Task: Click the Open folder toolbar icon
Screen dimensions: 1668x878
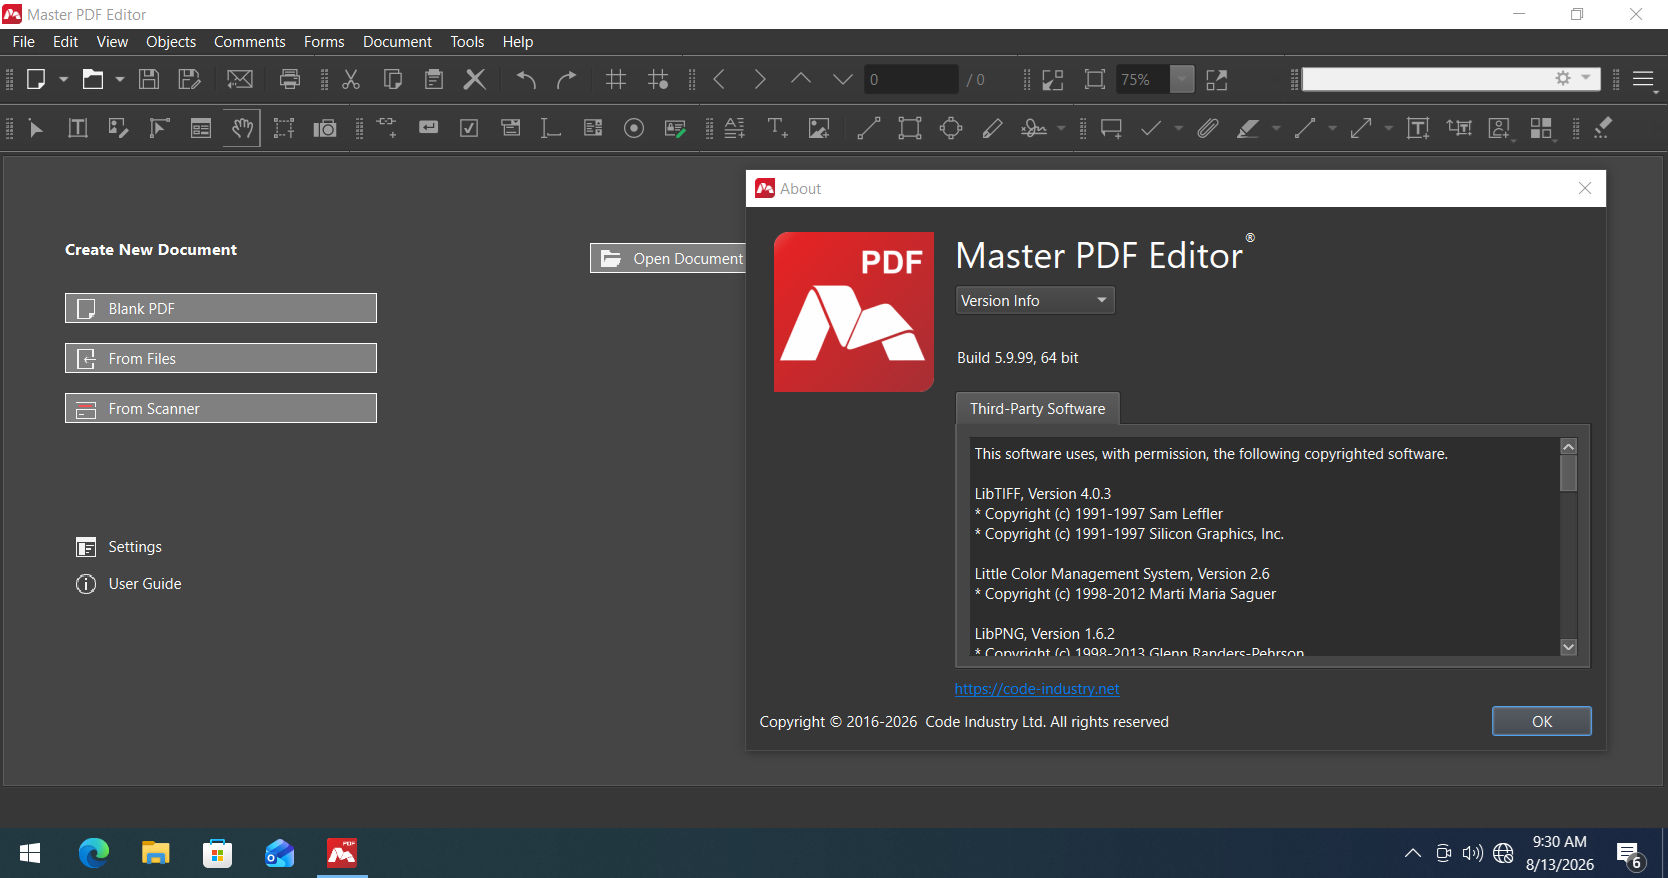Action: point(93,79)
